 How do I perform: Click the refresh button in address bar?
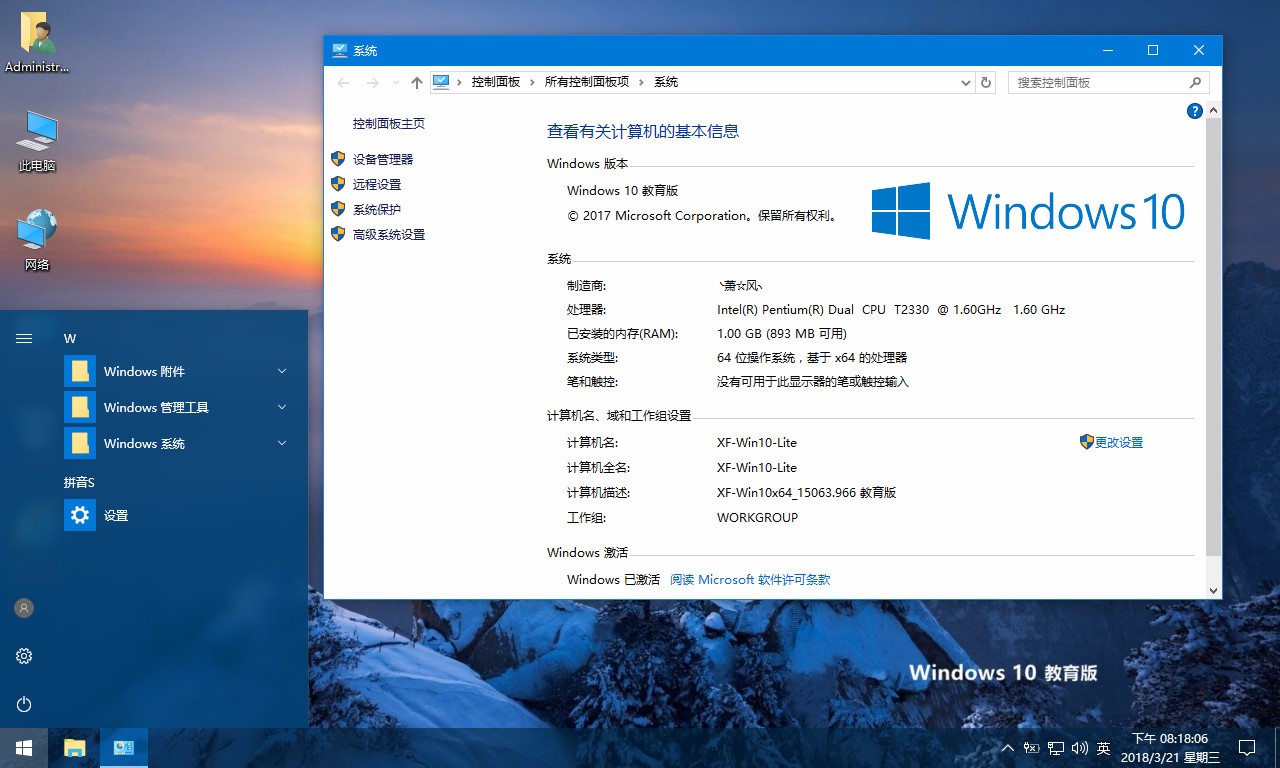click(986, 82)
